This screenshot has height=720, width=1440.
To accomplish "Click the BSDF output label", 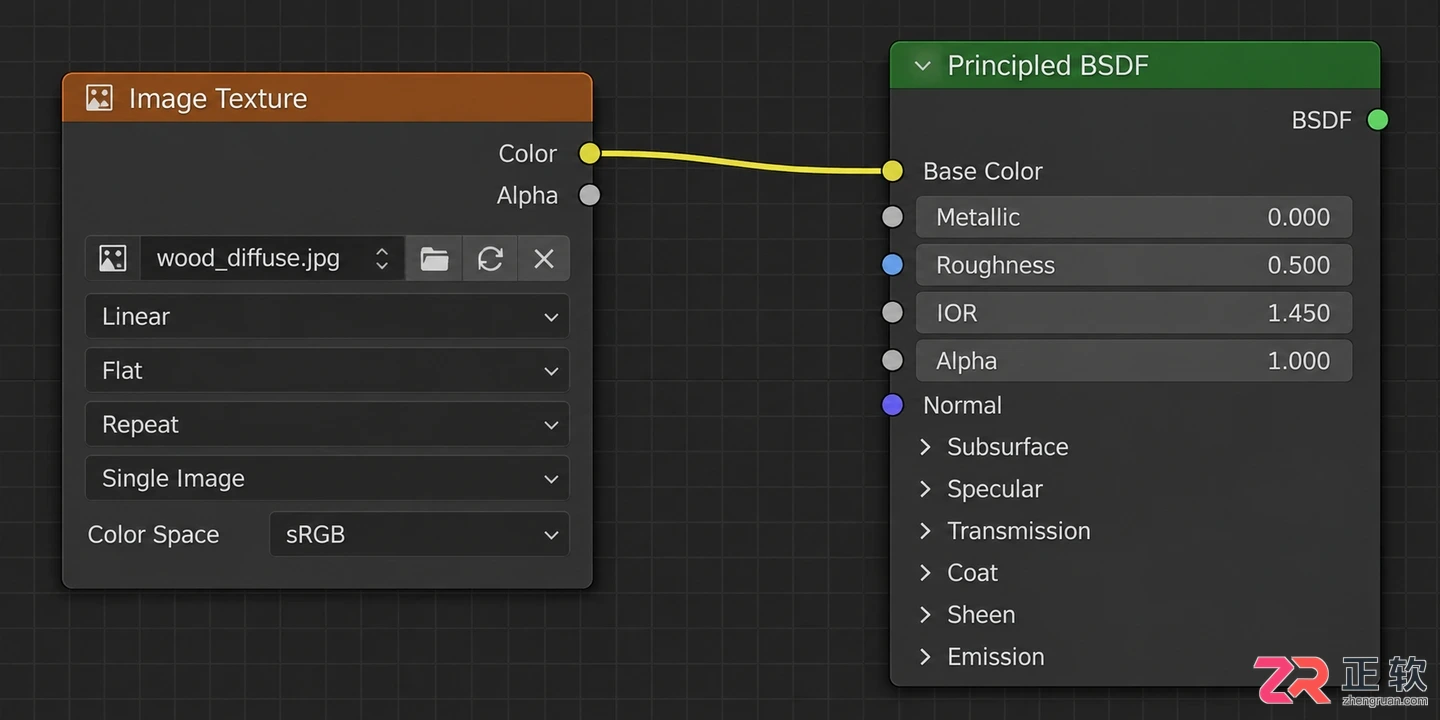I will click(x=1322, y=120).
